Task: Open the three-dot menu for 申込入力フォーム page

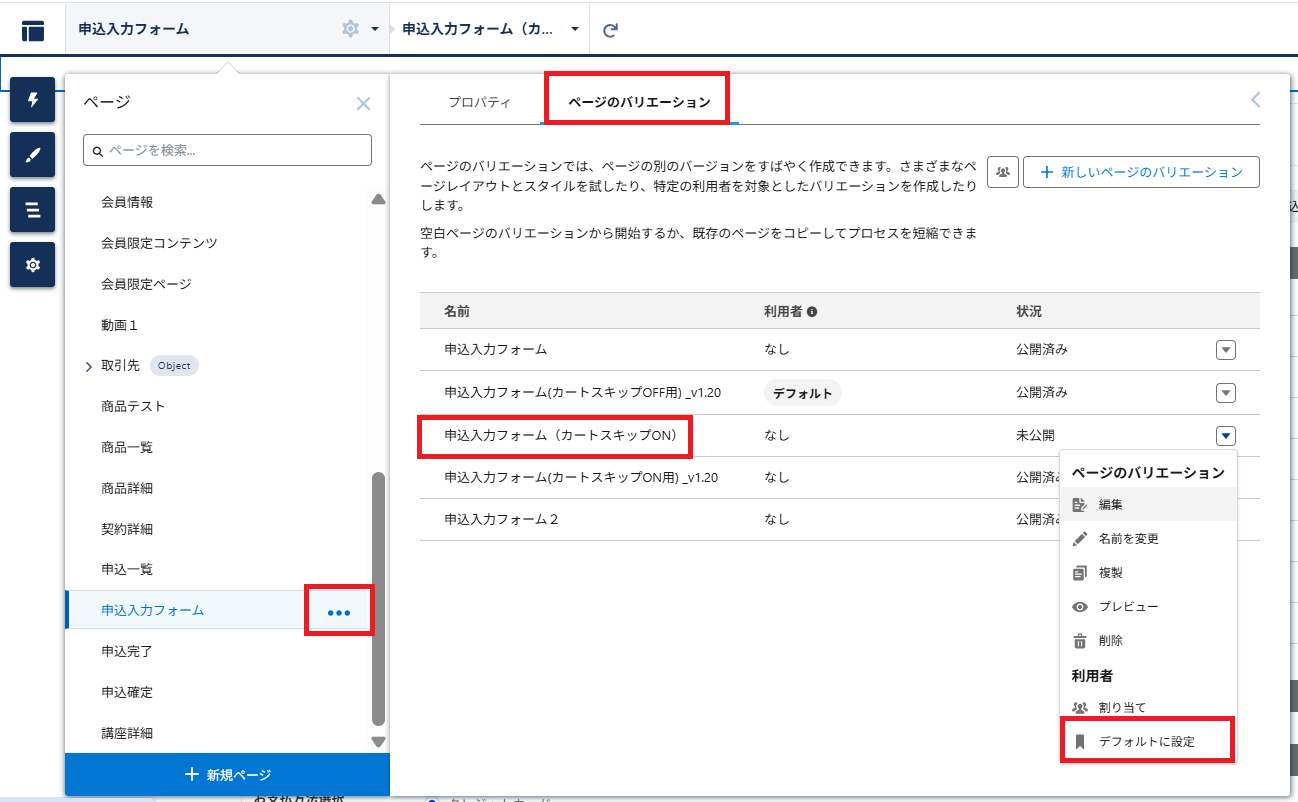Action: (339, 611)
